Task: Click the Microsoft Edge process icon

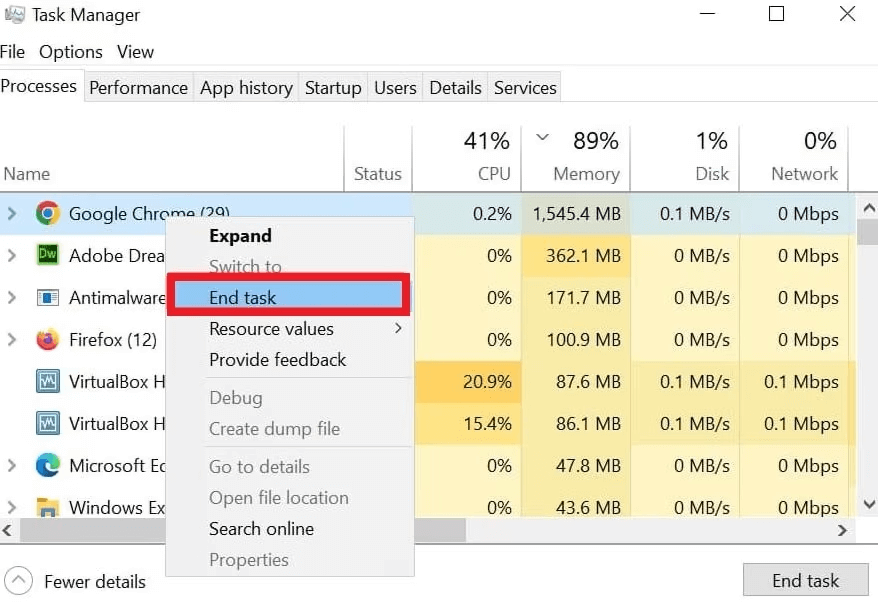Action: (x=48, y=465)
